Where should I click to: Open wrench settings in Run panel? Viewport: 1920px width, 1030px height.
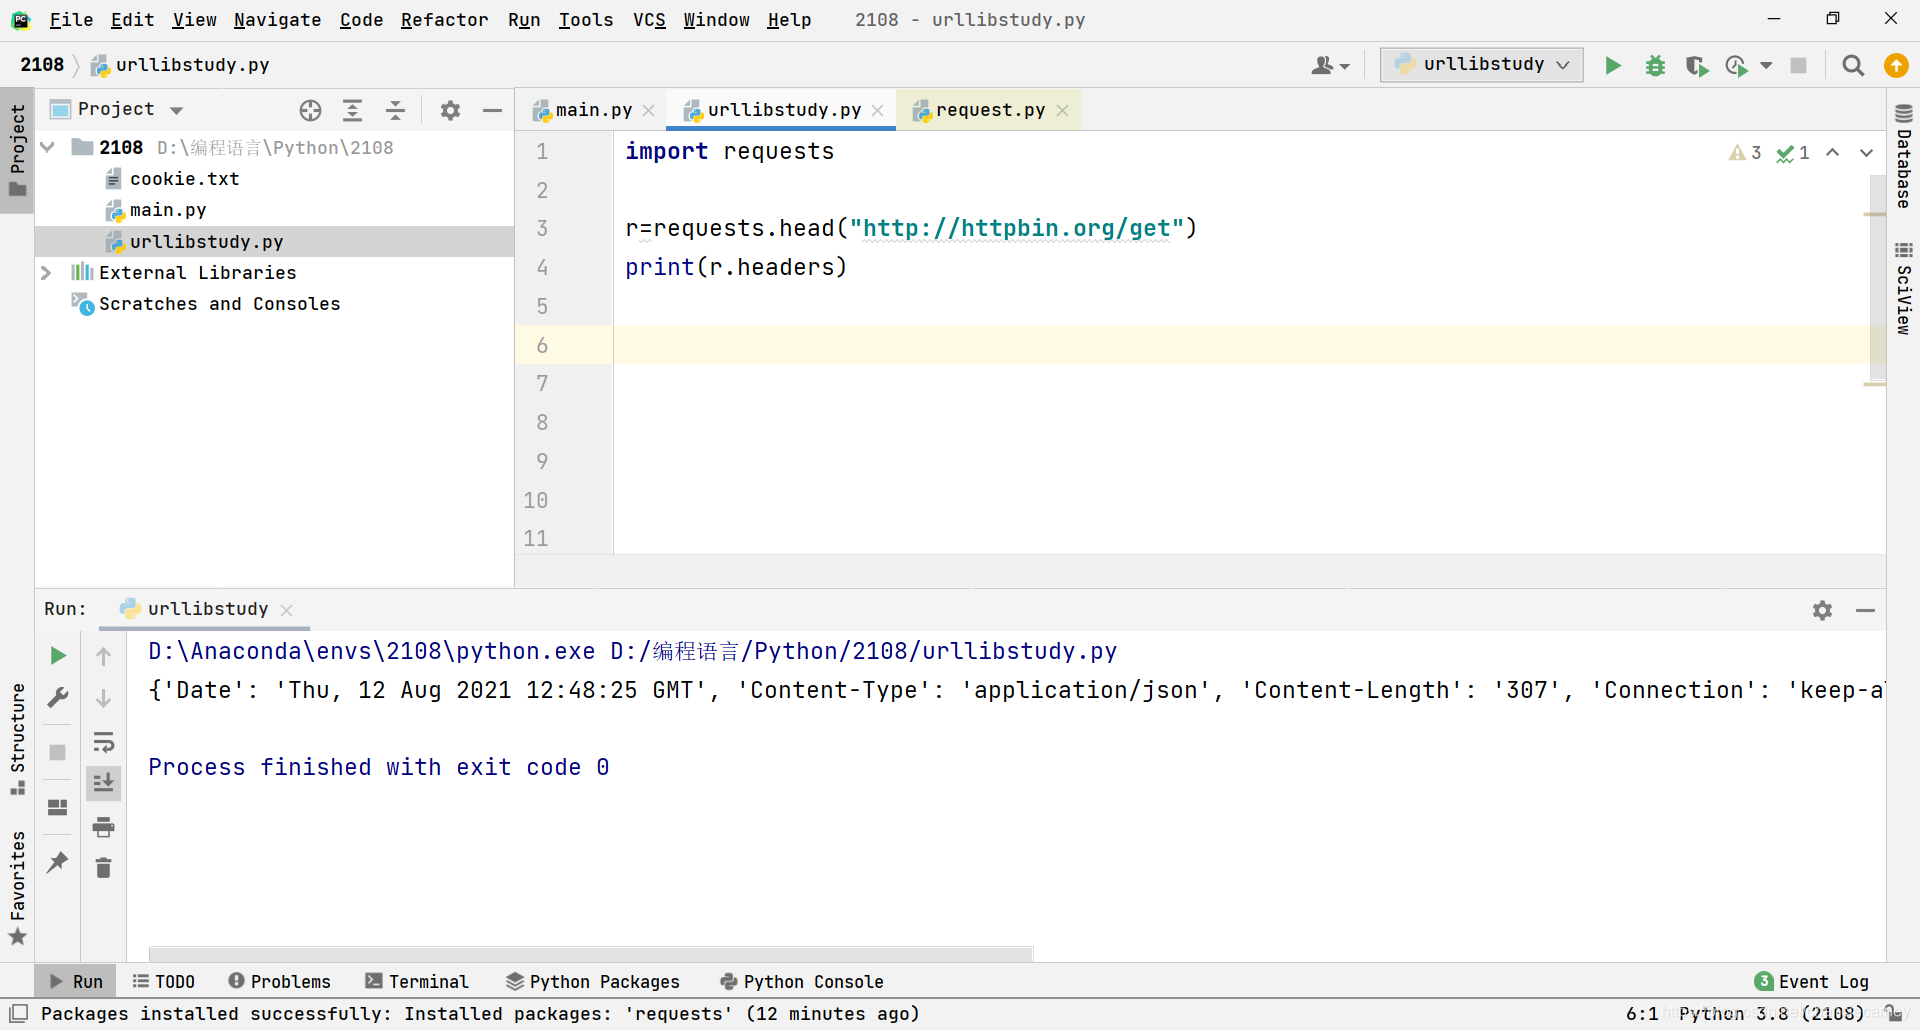pyautogui.click(x=58, y=698)
